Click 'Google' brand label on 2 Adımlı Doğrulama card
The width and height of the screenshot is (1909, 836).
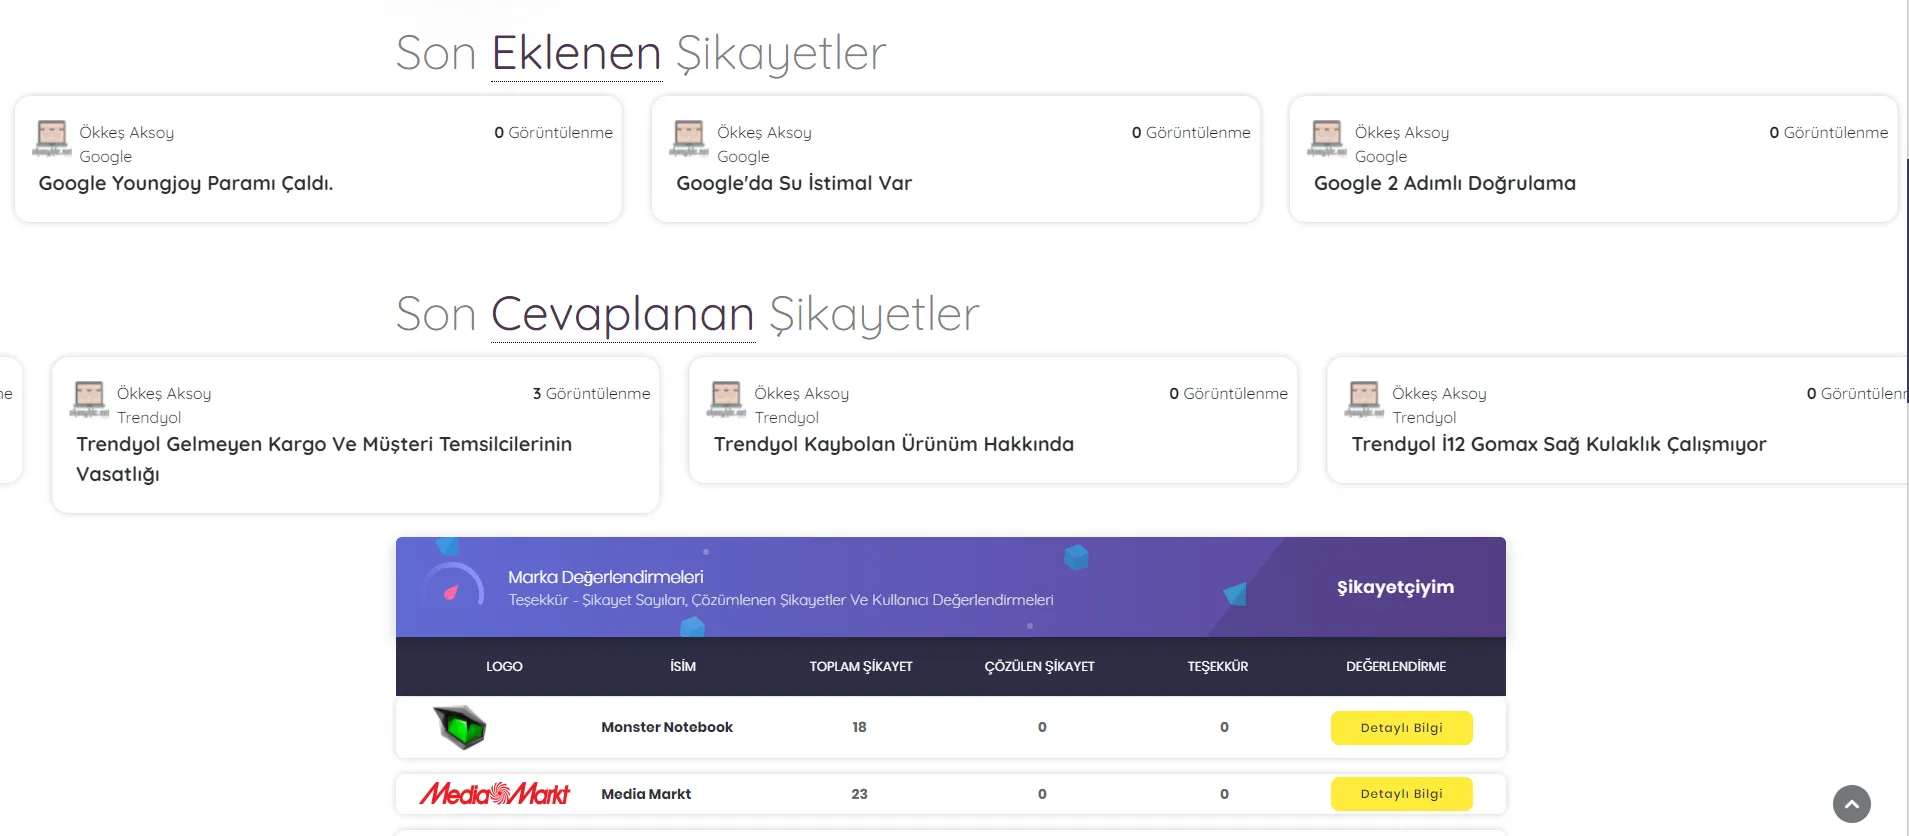click(x=1381, y=156)
